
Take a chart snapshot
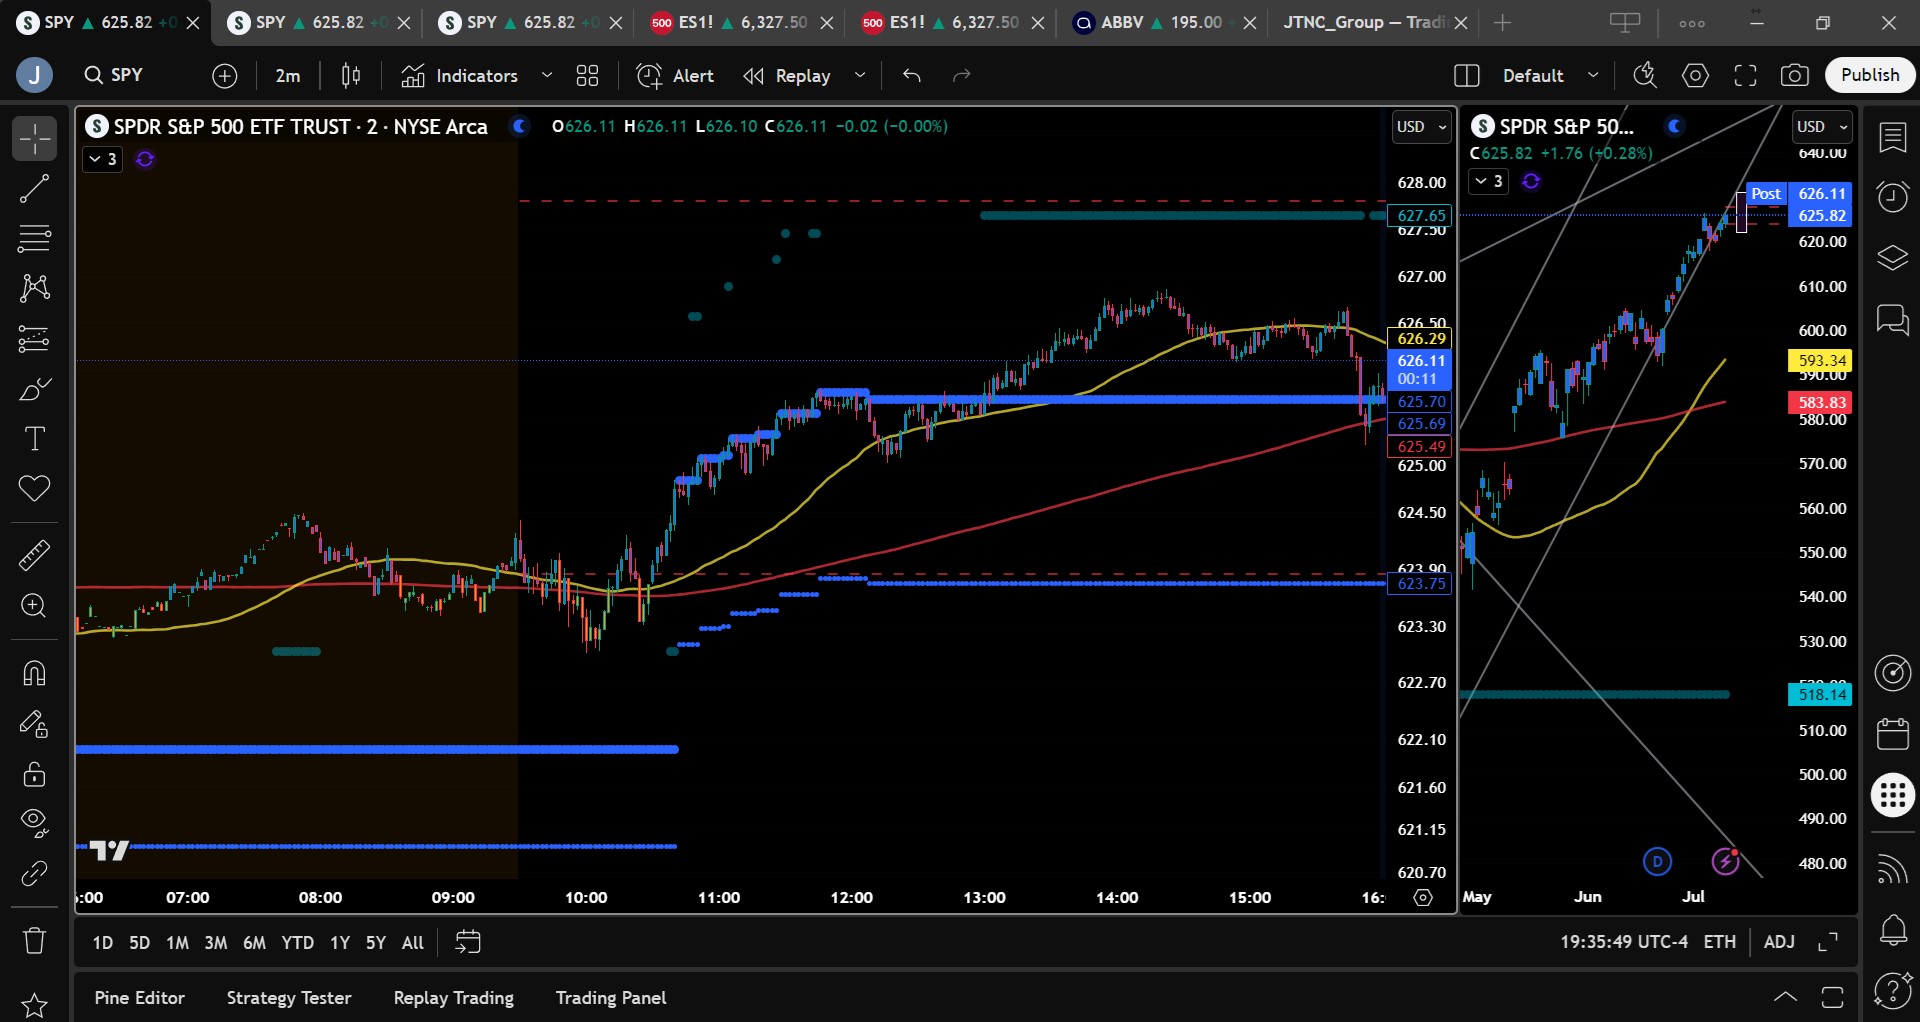[1795, 75]
